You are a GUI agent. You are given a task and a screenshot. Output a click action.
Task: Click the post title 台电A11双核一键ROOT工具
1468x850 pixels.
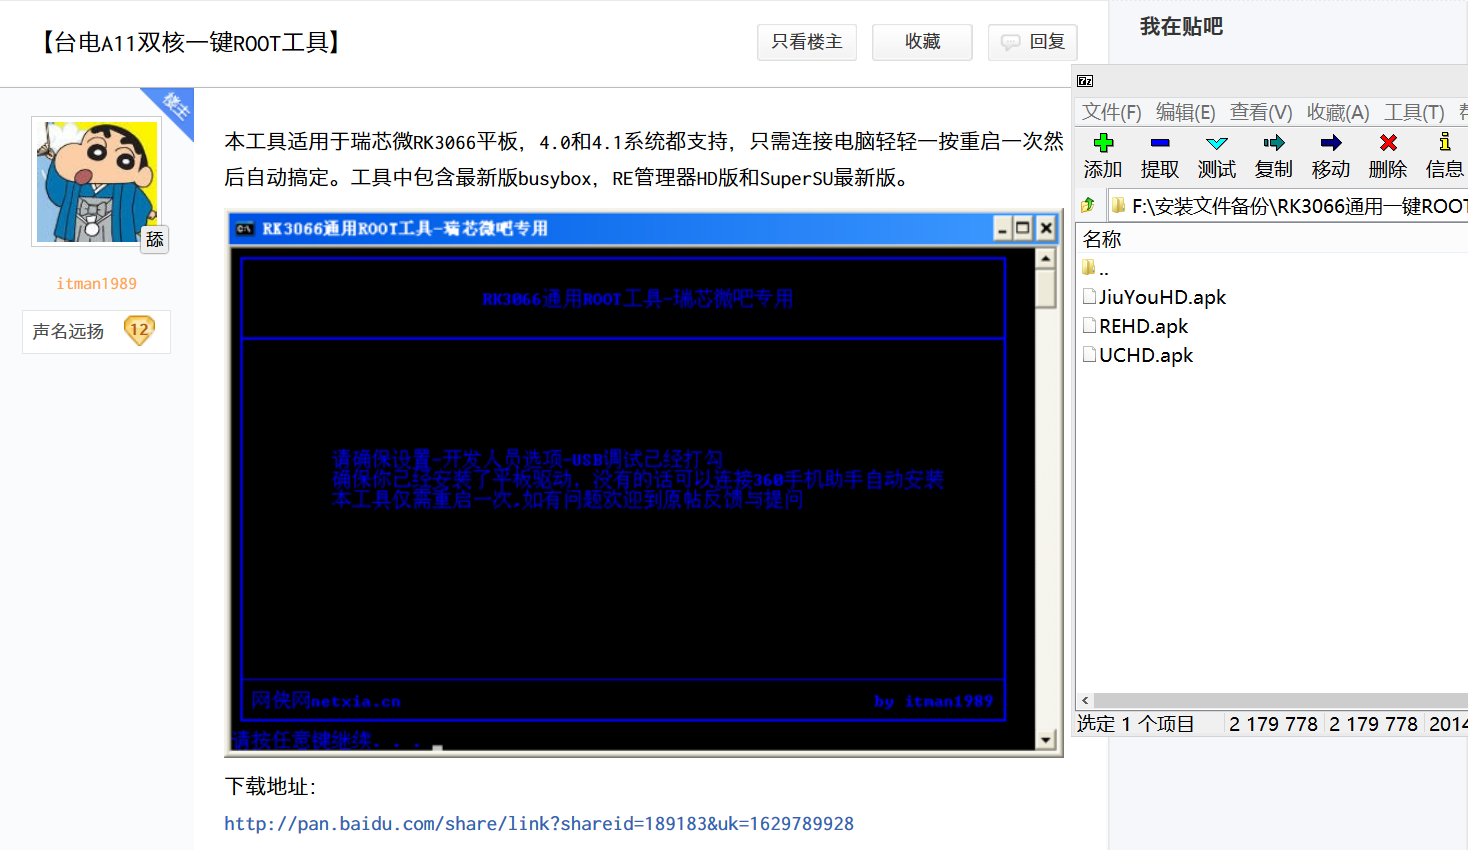click(x=190, y=43)
